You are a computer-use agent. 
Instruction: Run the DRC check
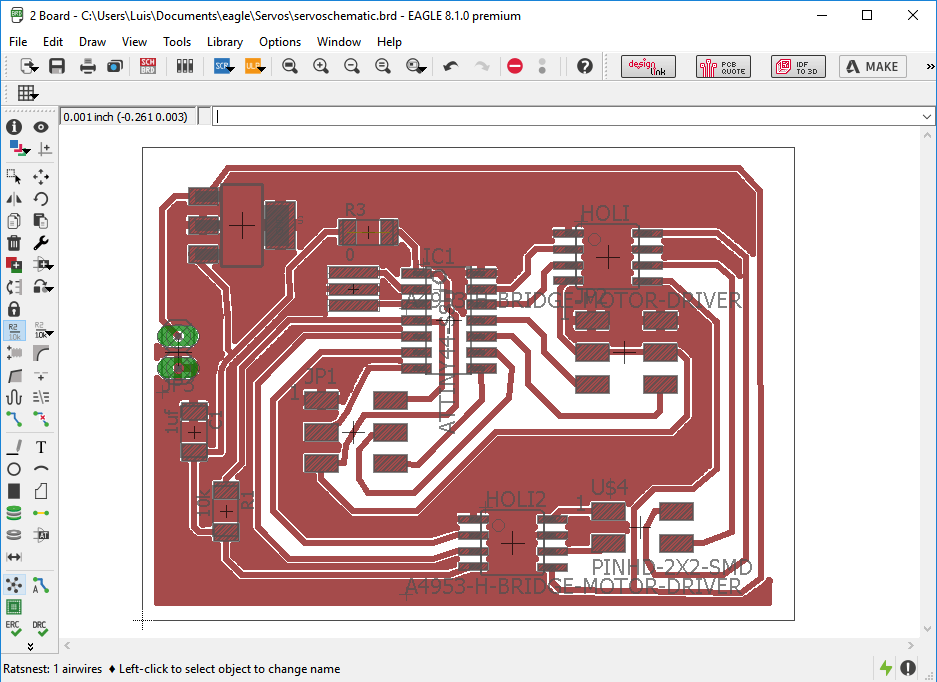tap(41, 628)
